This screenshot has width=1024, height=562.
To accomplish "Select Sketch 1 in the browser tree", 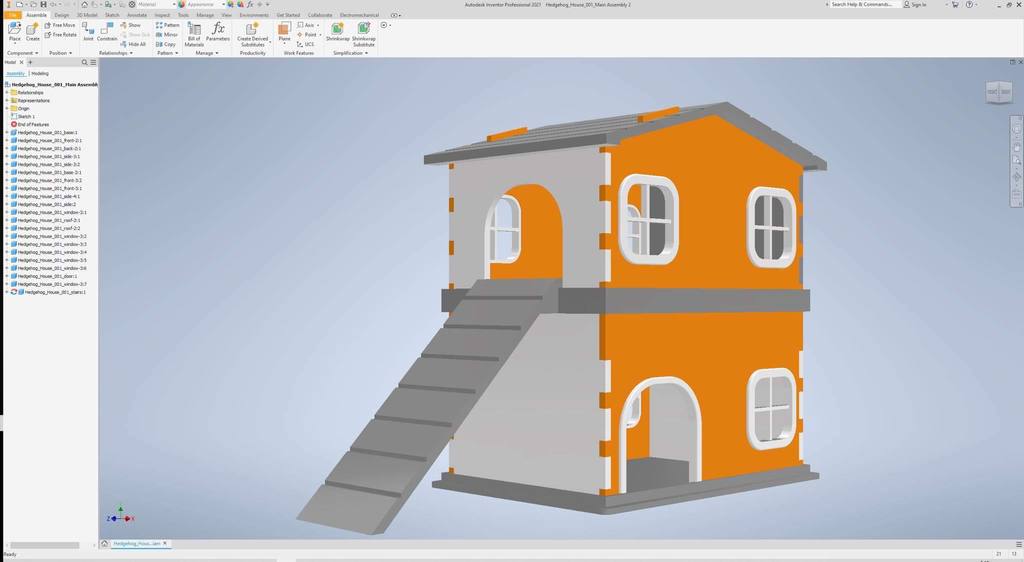I will click(x=26, y=116).
